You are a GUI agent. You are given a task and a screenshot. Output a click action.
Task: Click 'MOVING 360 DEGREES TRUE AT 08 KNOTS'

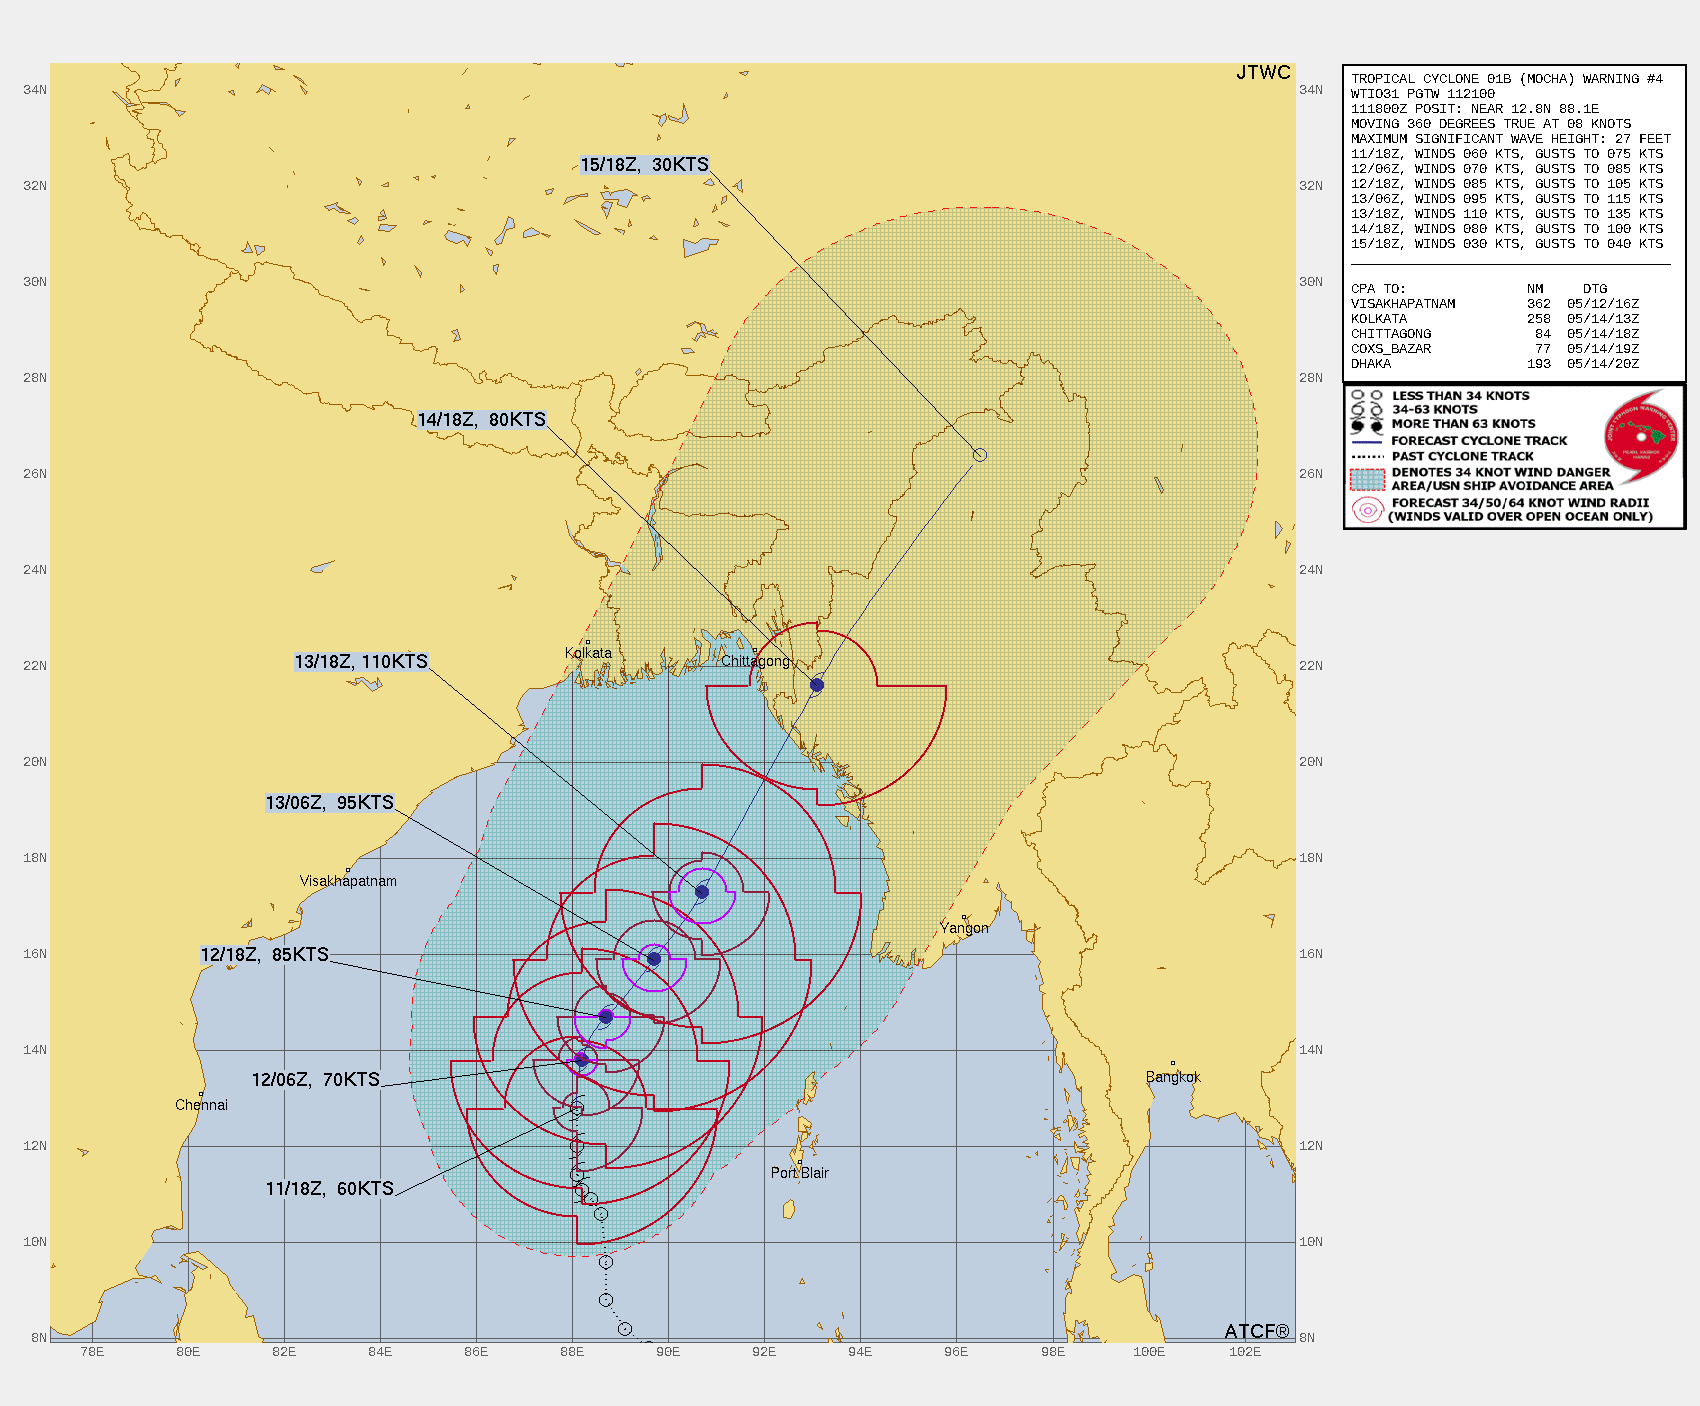click(1491, 124)
